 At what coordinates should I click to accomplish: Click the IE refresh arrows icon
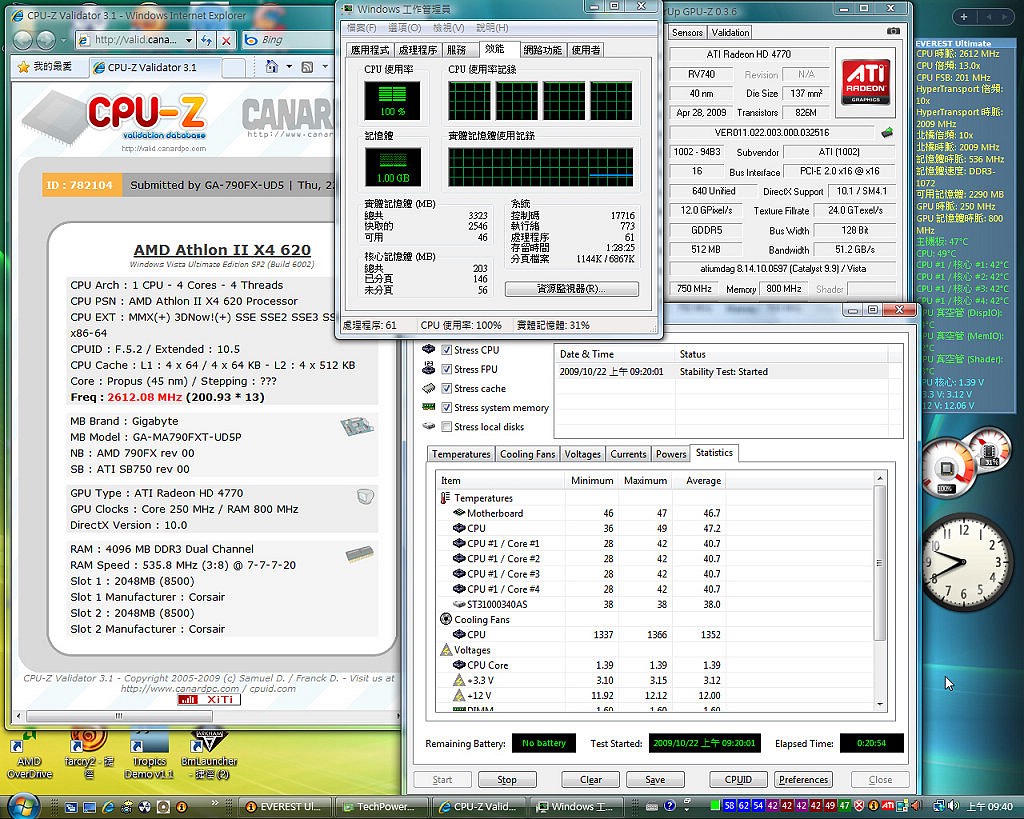pos(206,40)
